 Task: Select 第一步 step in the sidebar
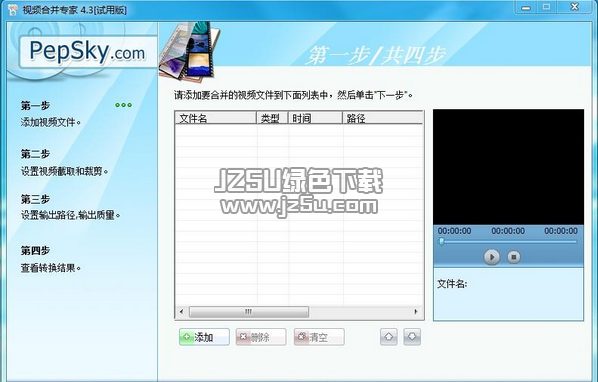(x=35, y=106)
